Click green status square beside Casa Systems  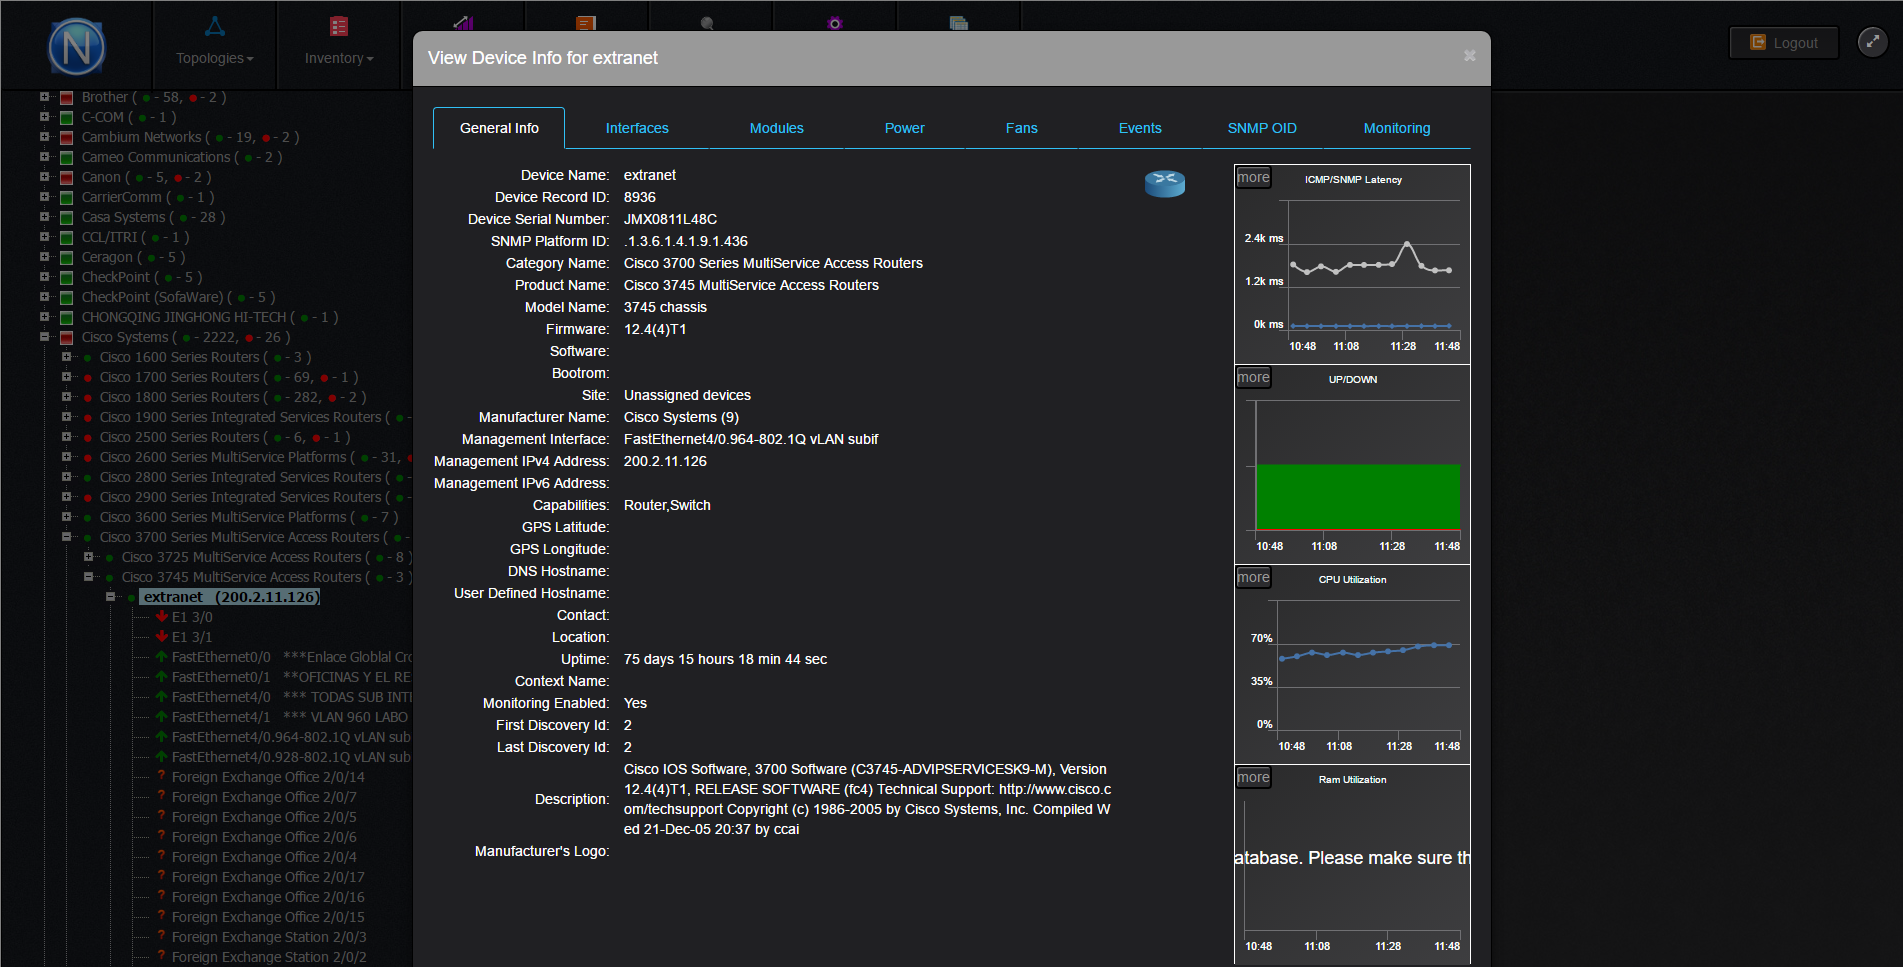coord(66,218)
